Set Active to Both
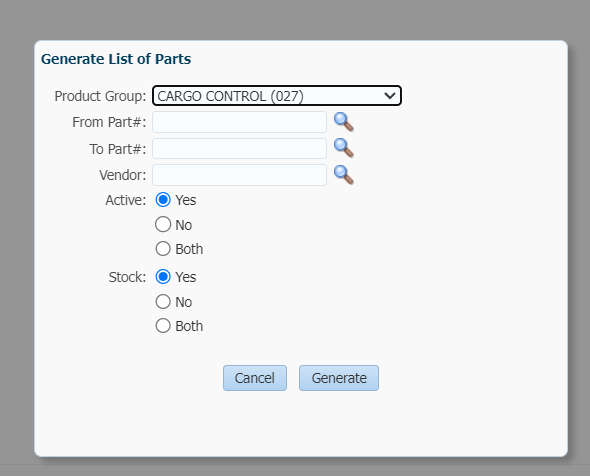This screenshot has width=590, height=476. coord(163,249)
